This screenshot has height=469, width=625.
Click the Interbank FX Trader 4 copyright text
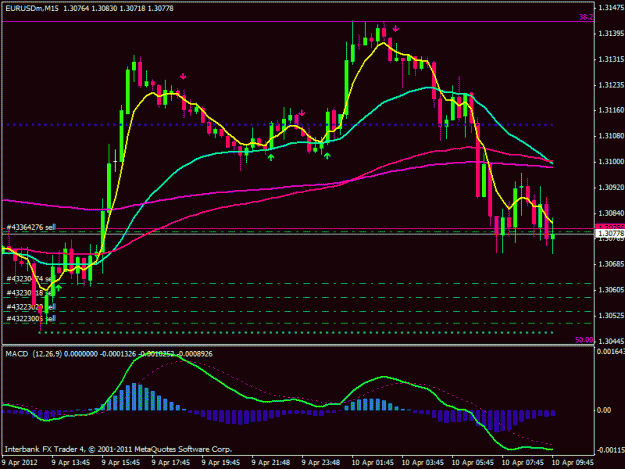pos(118,449)
